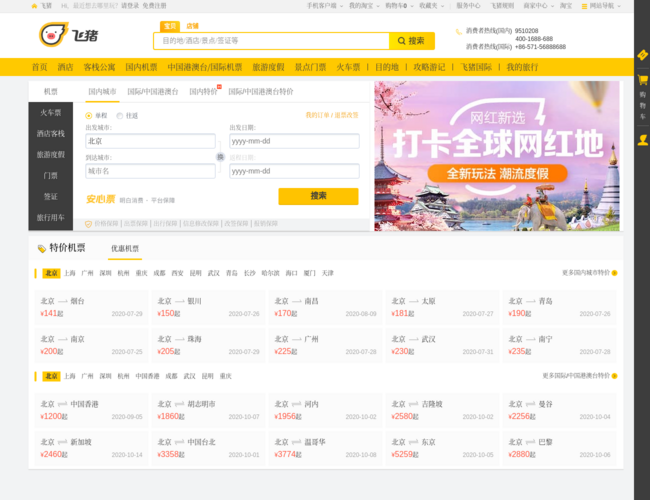The height and width of the screenshot is (500, 650).
Task: Click the 网站导航 list icon
Action: point(584,5)
